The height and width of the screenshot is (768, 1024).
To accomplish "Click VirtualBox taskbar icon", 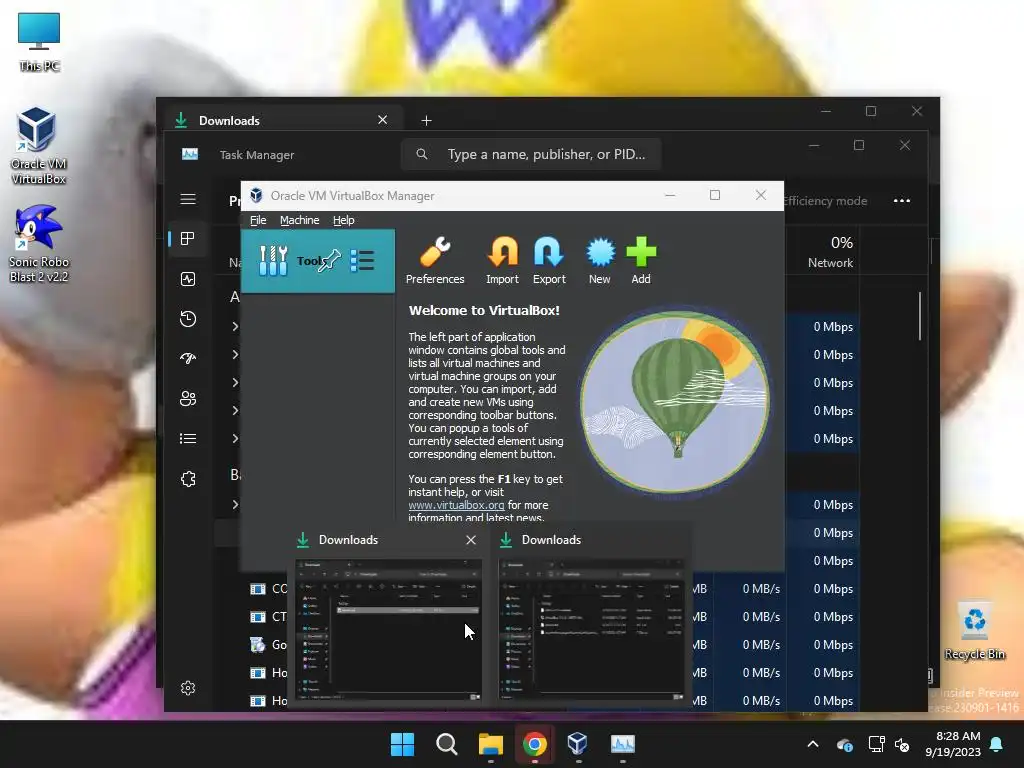I will [578, 744].
